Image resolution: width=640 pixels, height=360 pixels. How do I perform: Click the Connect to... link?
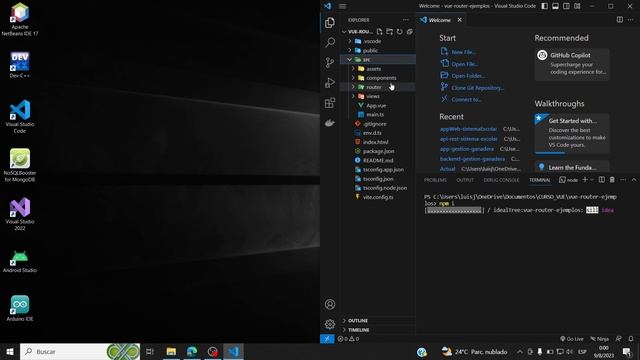tap(466, 100)
